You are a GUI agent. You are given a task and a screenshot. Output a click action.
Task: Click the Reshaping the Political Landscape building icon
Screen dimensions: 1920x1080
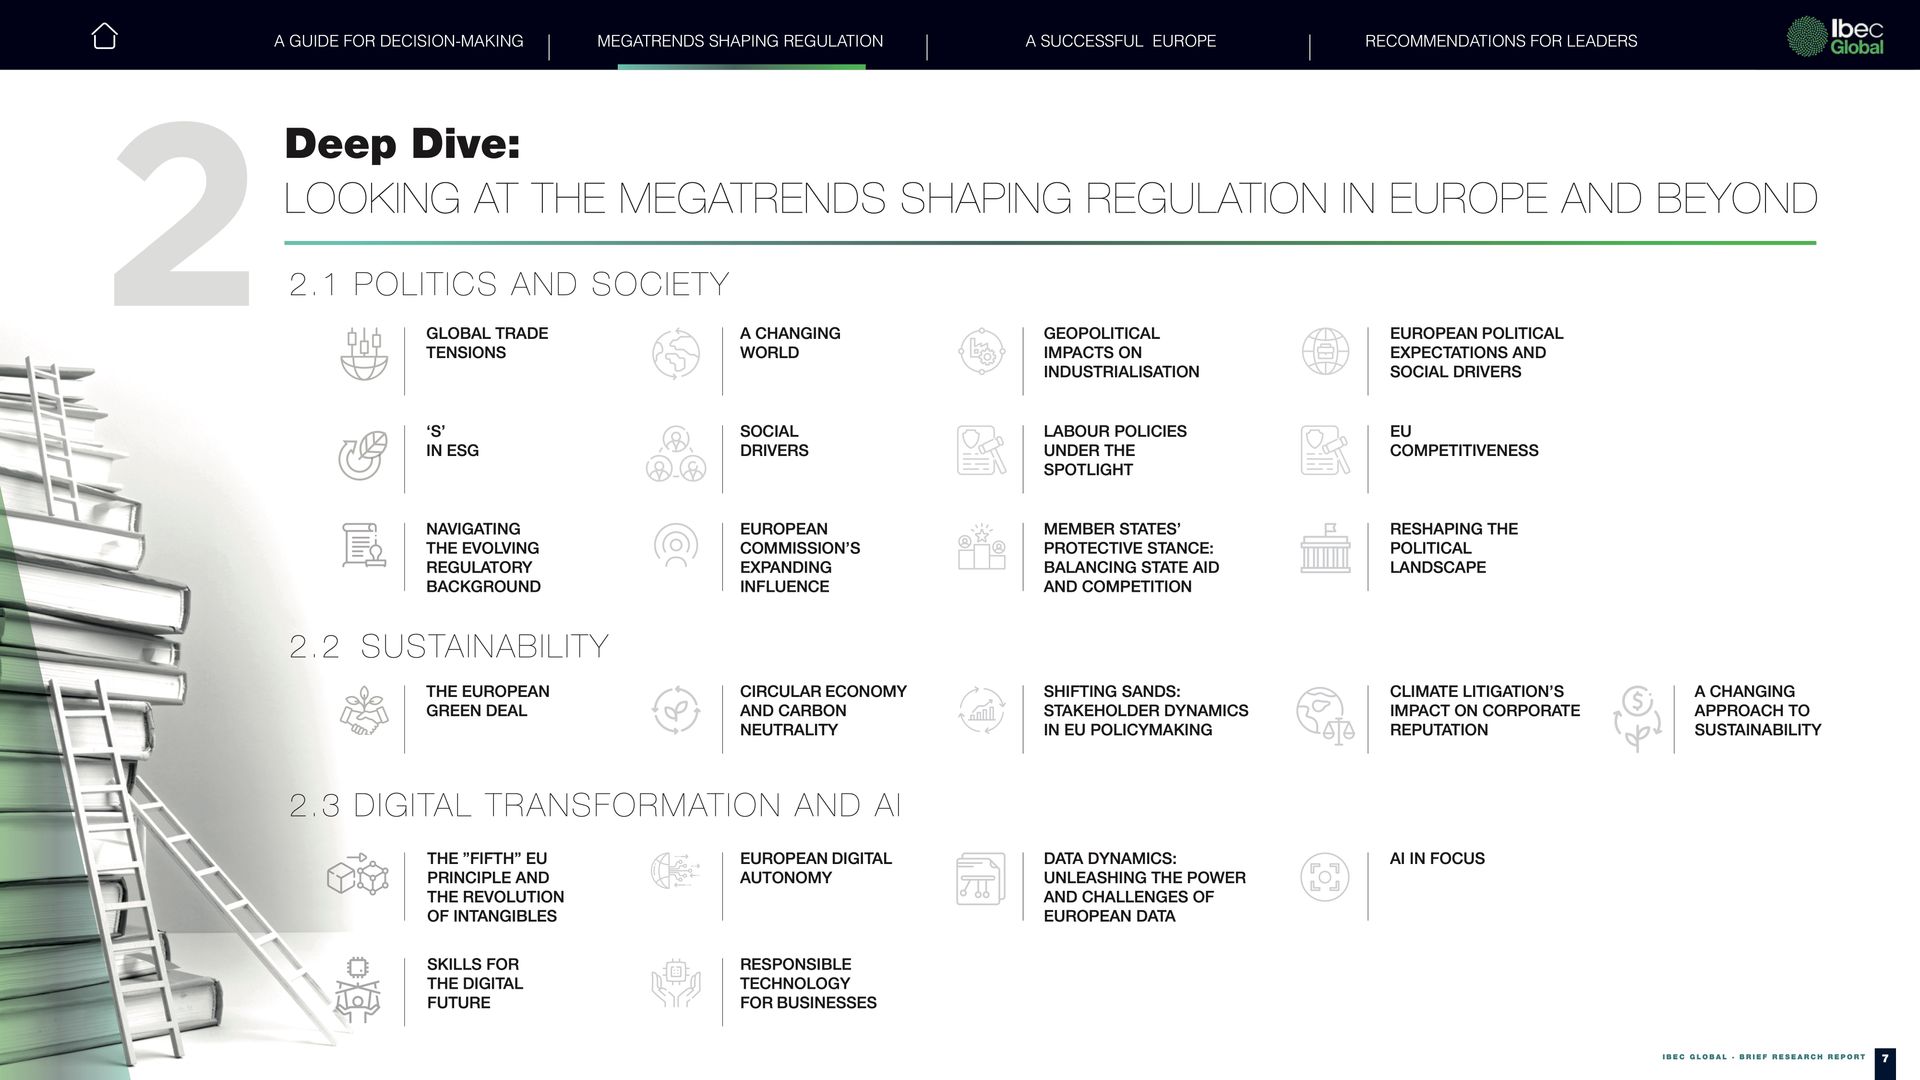(1325, 549)
